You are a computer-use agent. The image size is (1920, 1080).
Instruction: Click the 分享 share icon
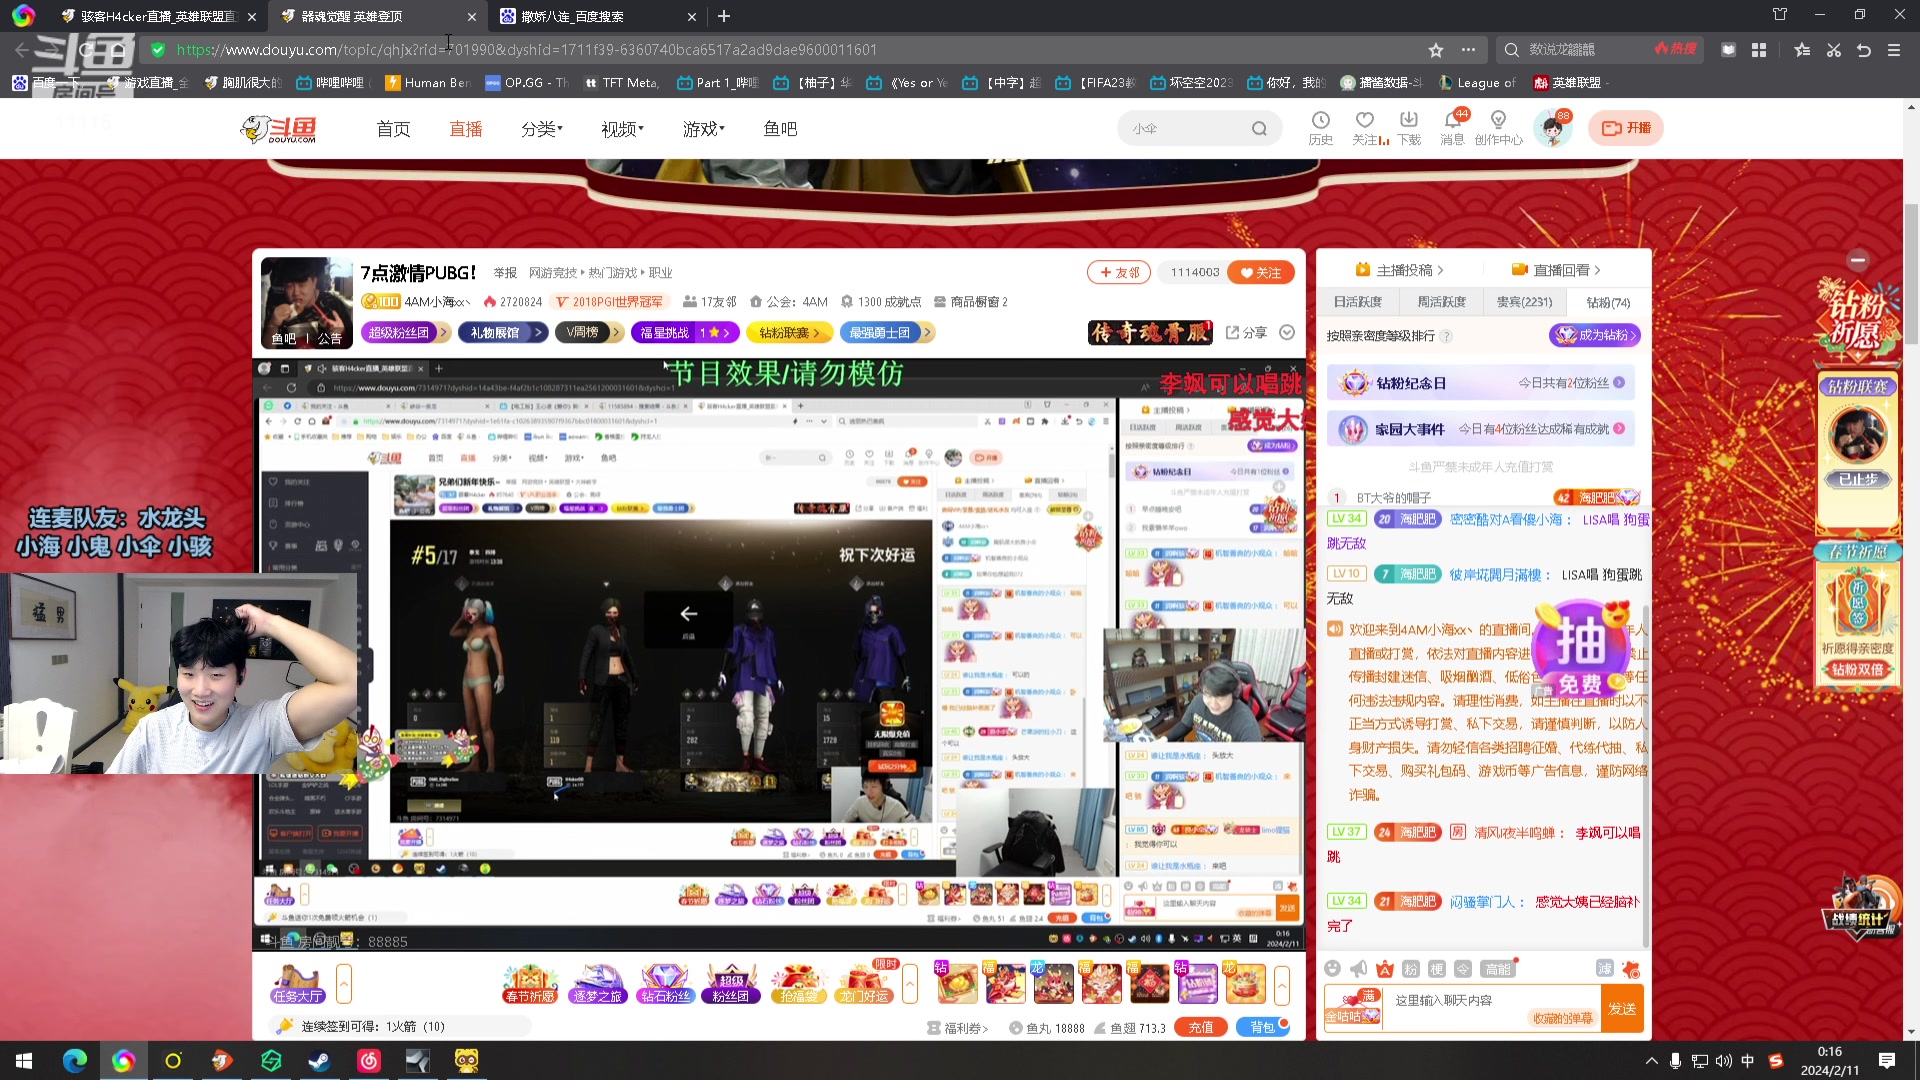tap(1246, 332)
